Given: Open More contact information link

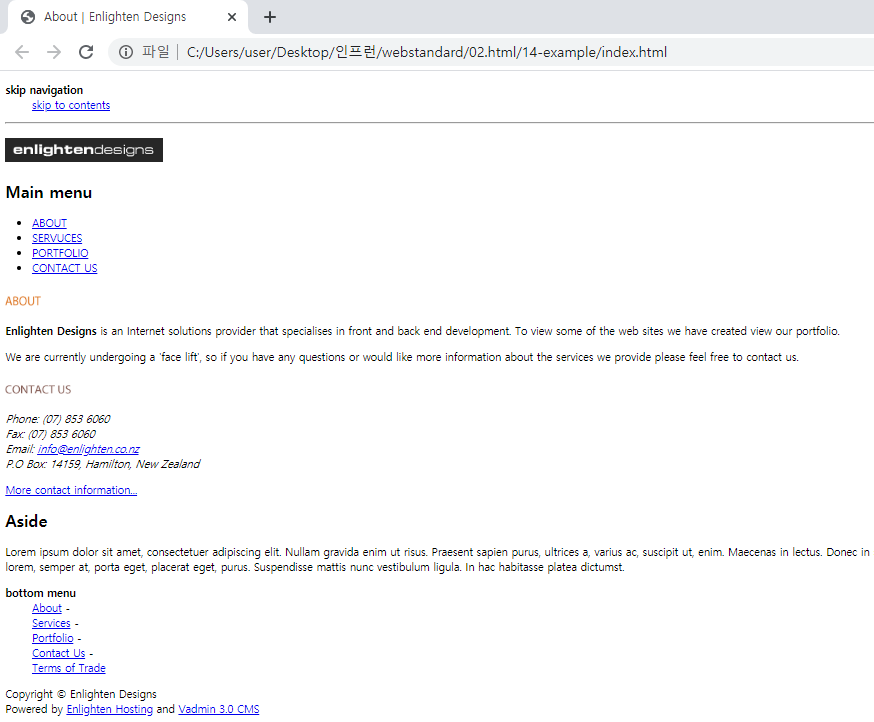Looking at the screenshot, I should [x=71, y=490].
